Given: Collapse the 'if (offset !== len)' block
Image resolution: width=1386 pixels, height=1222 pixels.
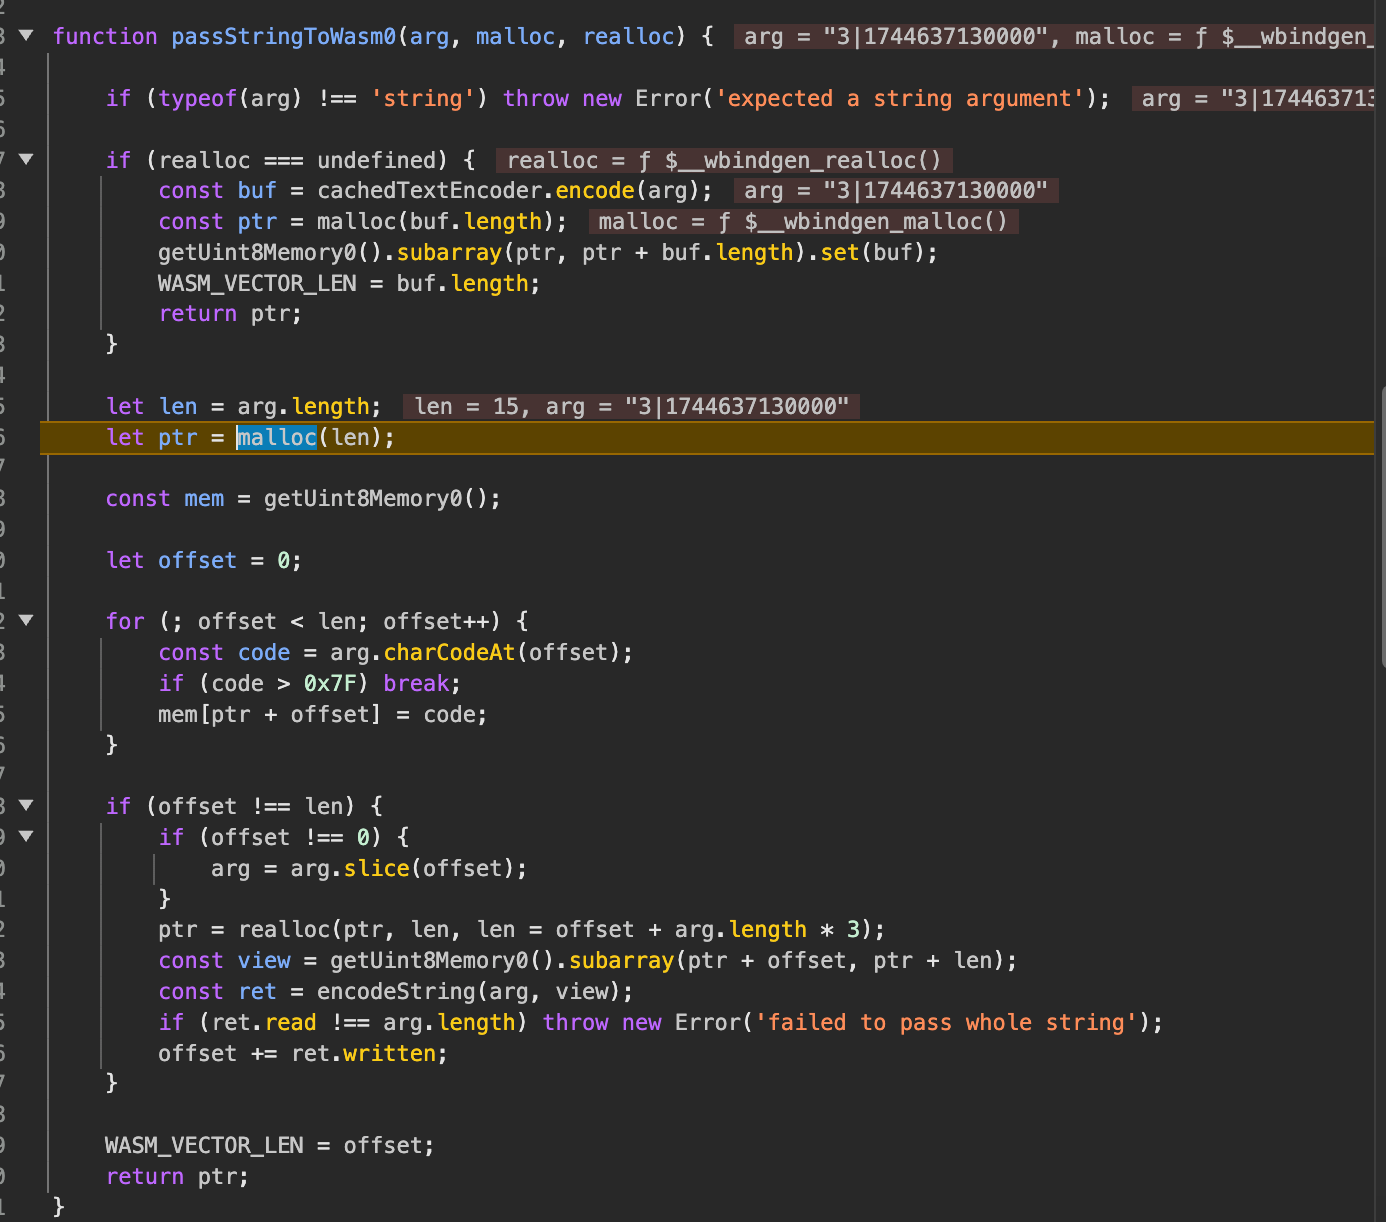Looking at the screenshot, I should (26, 805).
